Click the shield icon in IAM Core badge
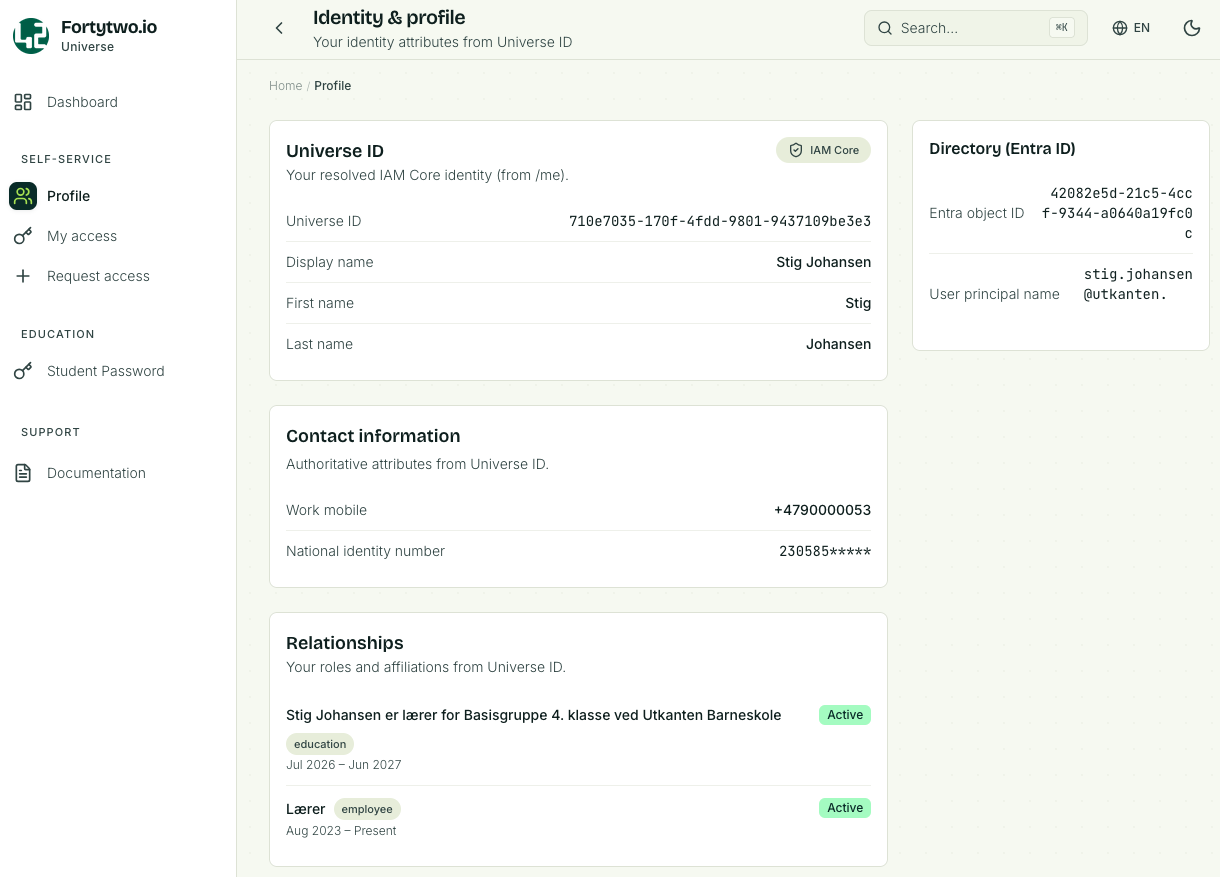Image resolution: width=1220 pixels, height=877 pixels. pos(796,150)
